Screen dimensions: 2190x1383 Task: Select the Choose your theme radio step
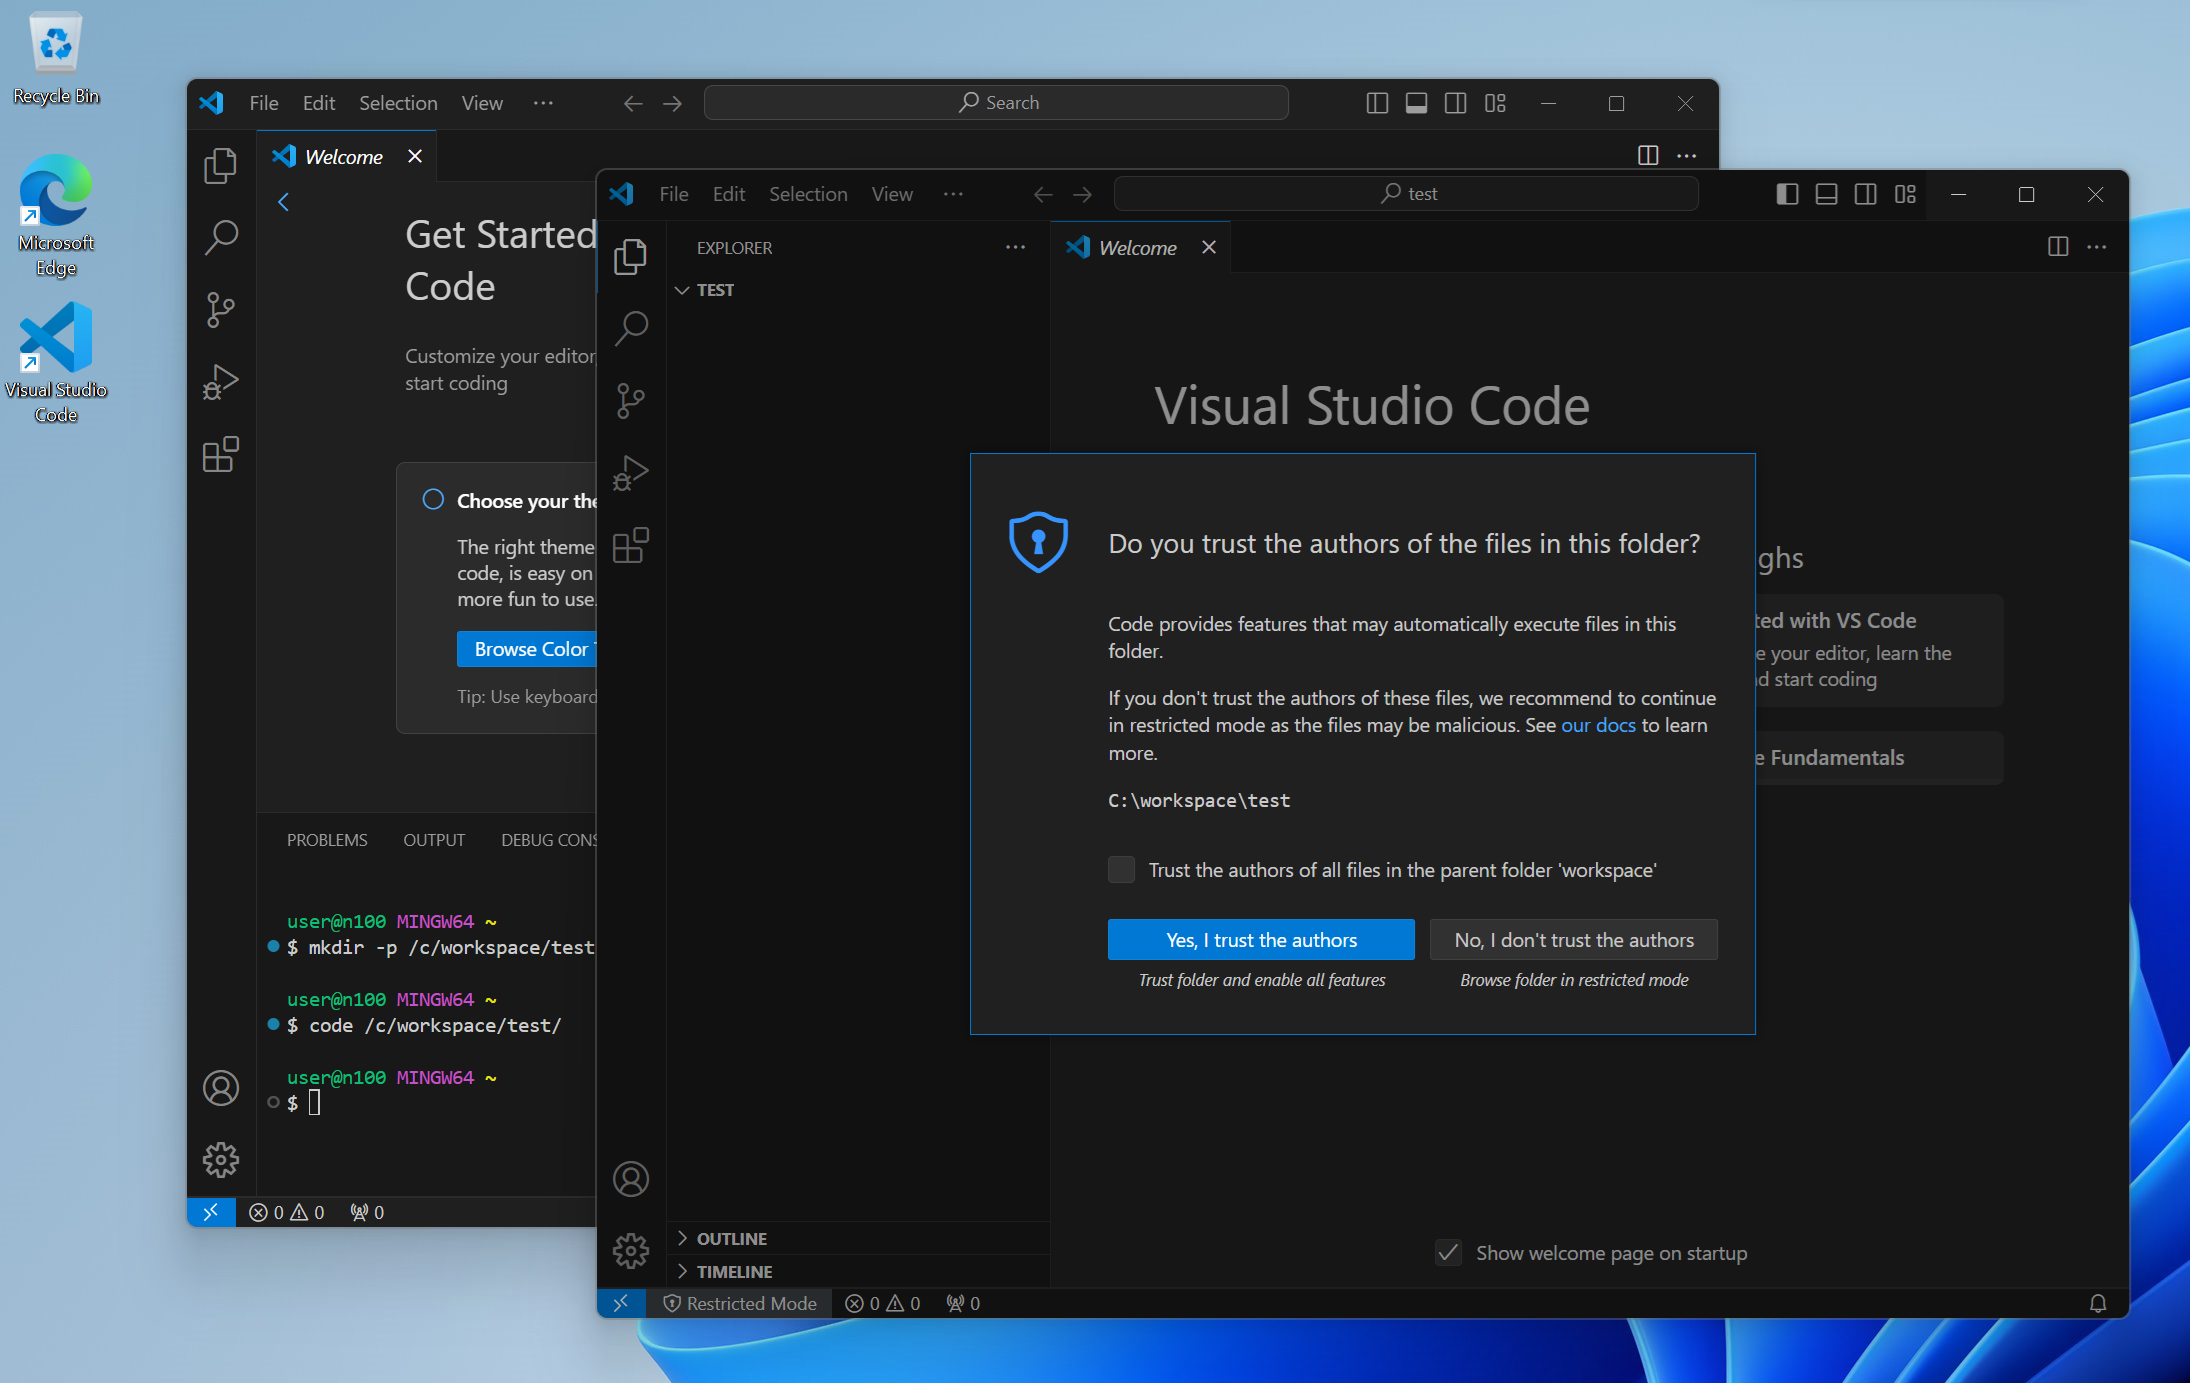(x=433, y=500)
